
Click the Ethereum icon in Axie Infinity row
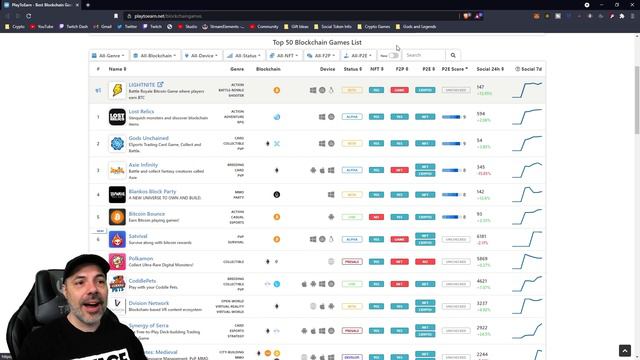(277, 170)
